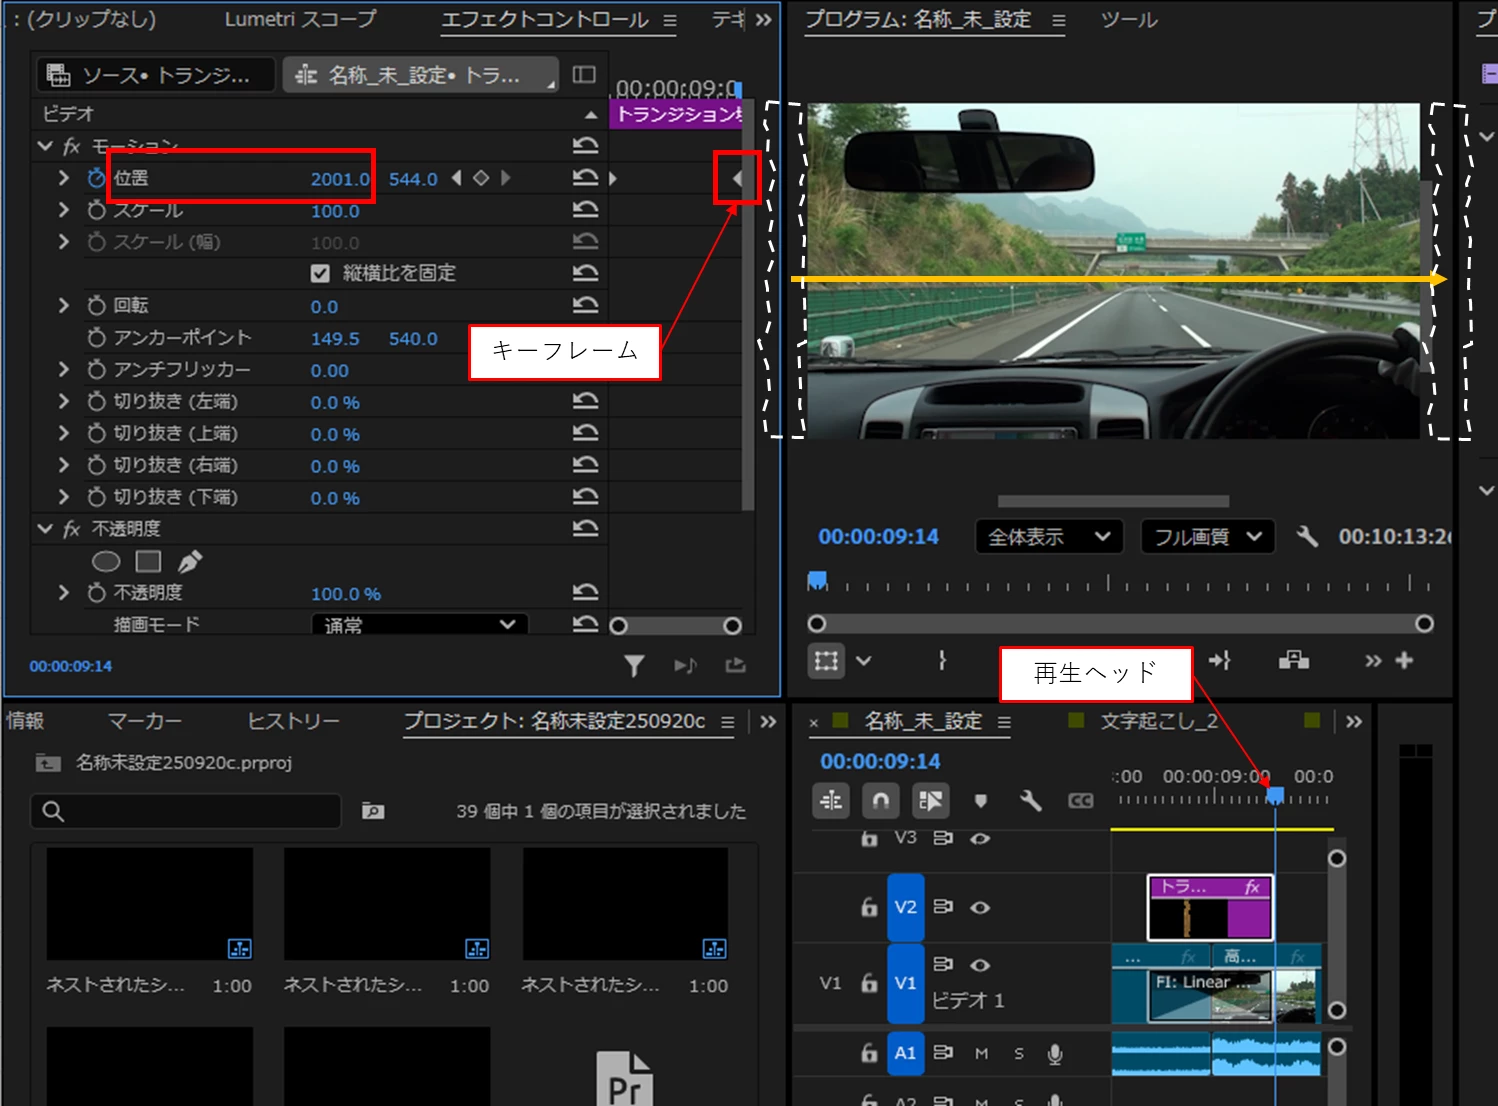Click the filter funnel in Effect Controls

point(634,666)
